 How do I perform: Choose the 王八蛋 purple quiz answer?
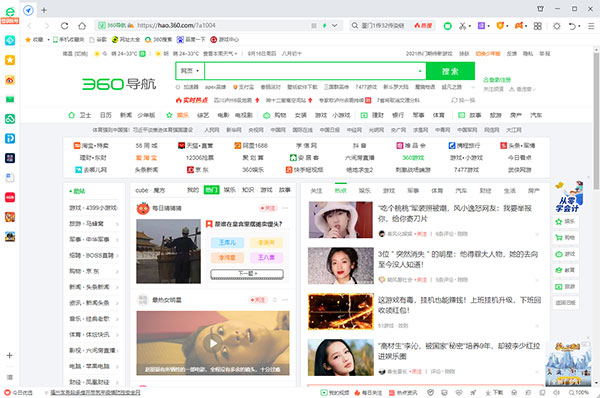coord(266,257)
